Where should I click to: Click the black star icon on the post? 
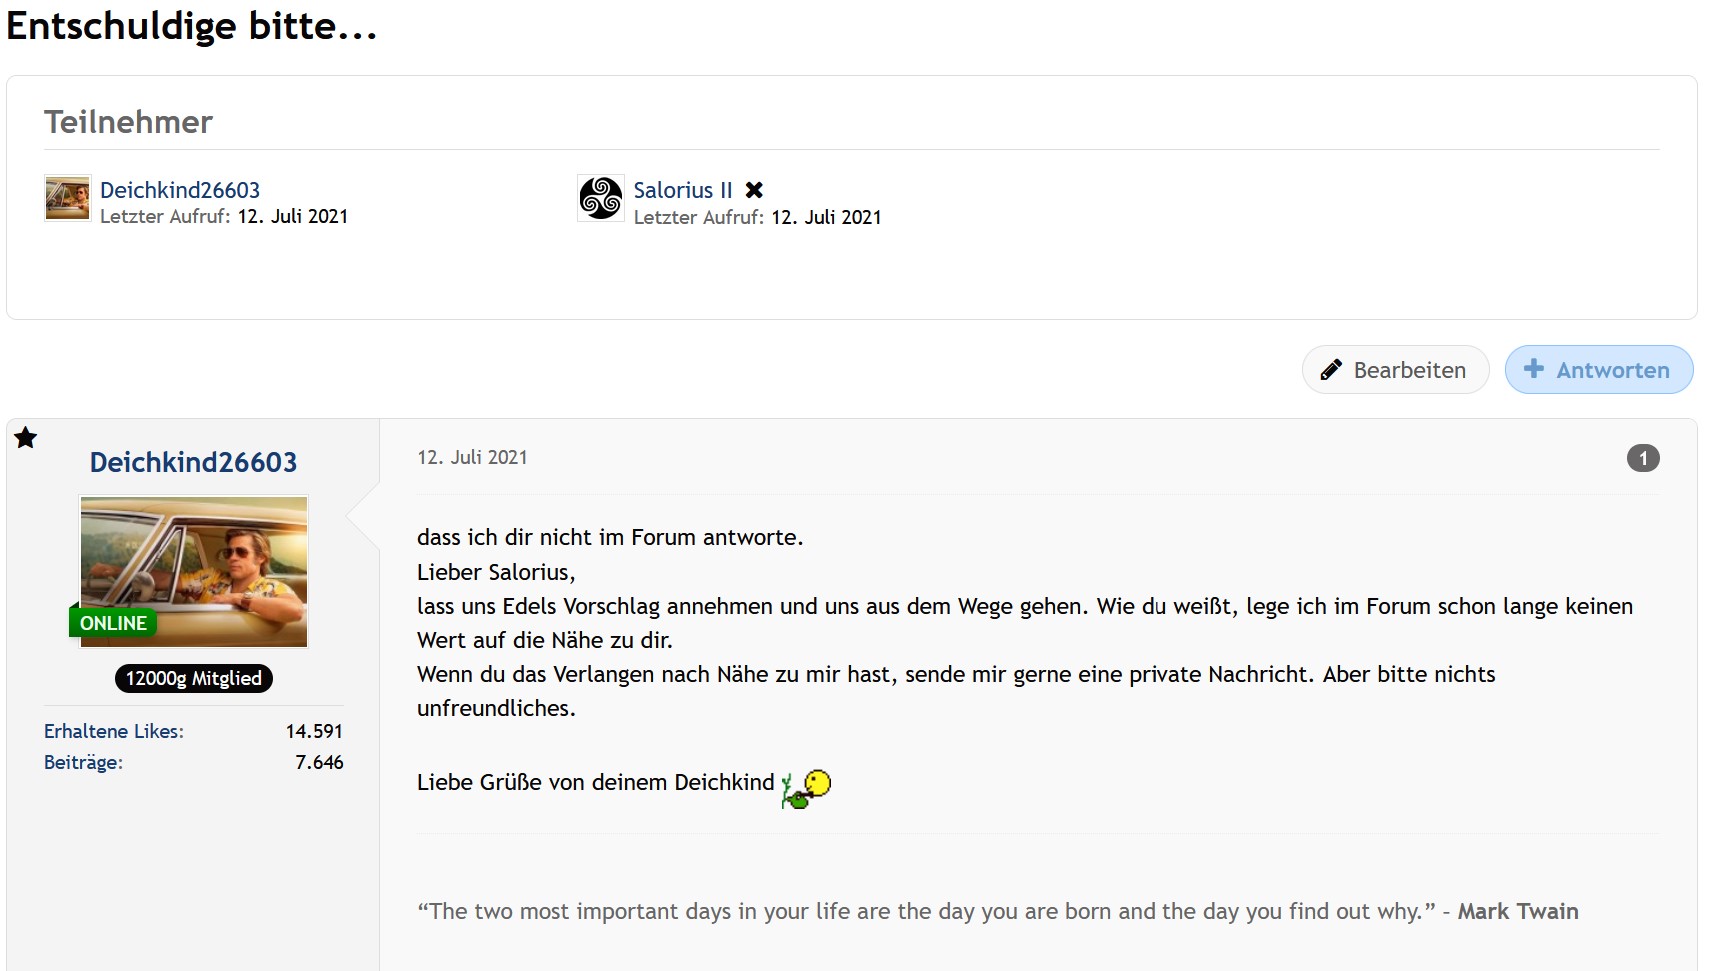tap(26, 438)
